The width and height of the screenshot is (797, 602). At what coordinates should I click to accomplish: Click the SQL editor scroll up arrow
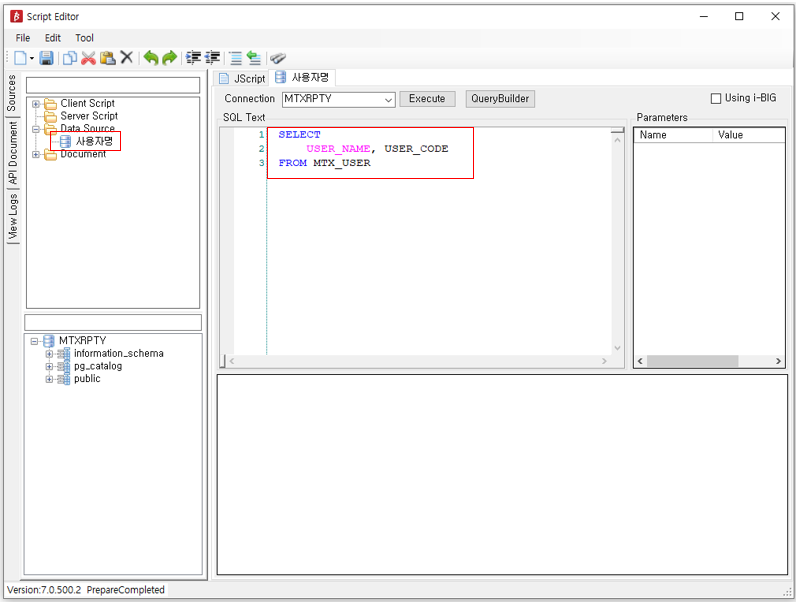coord(618,140)
